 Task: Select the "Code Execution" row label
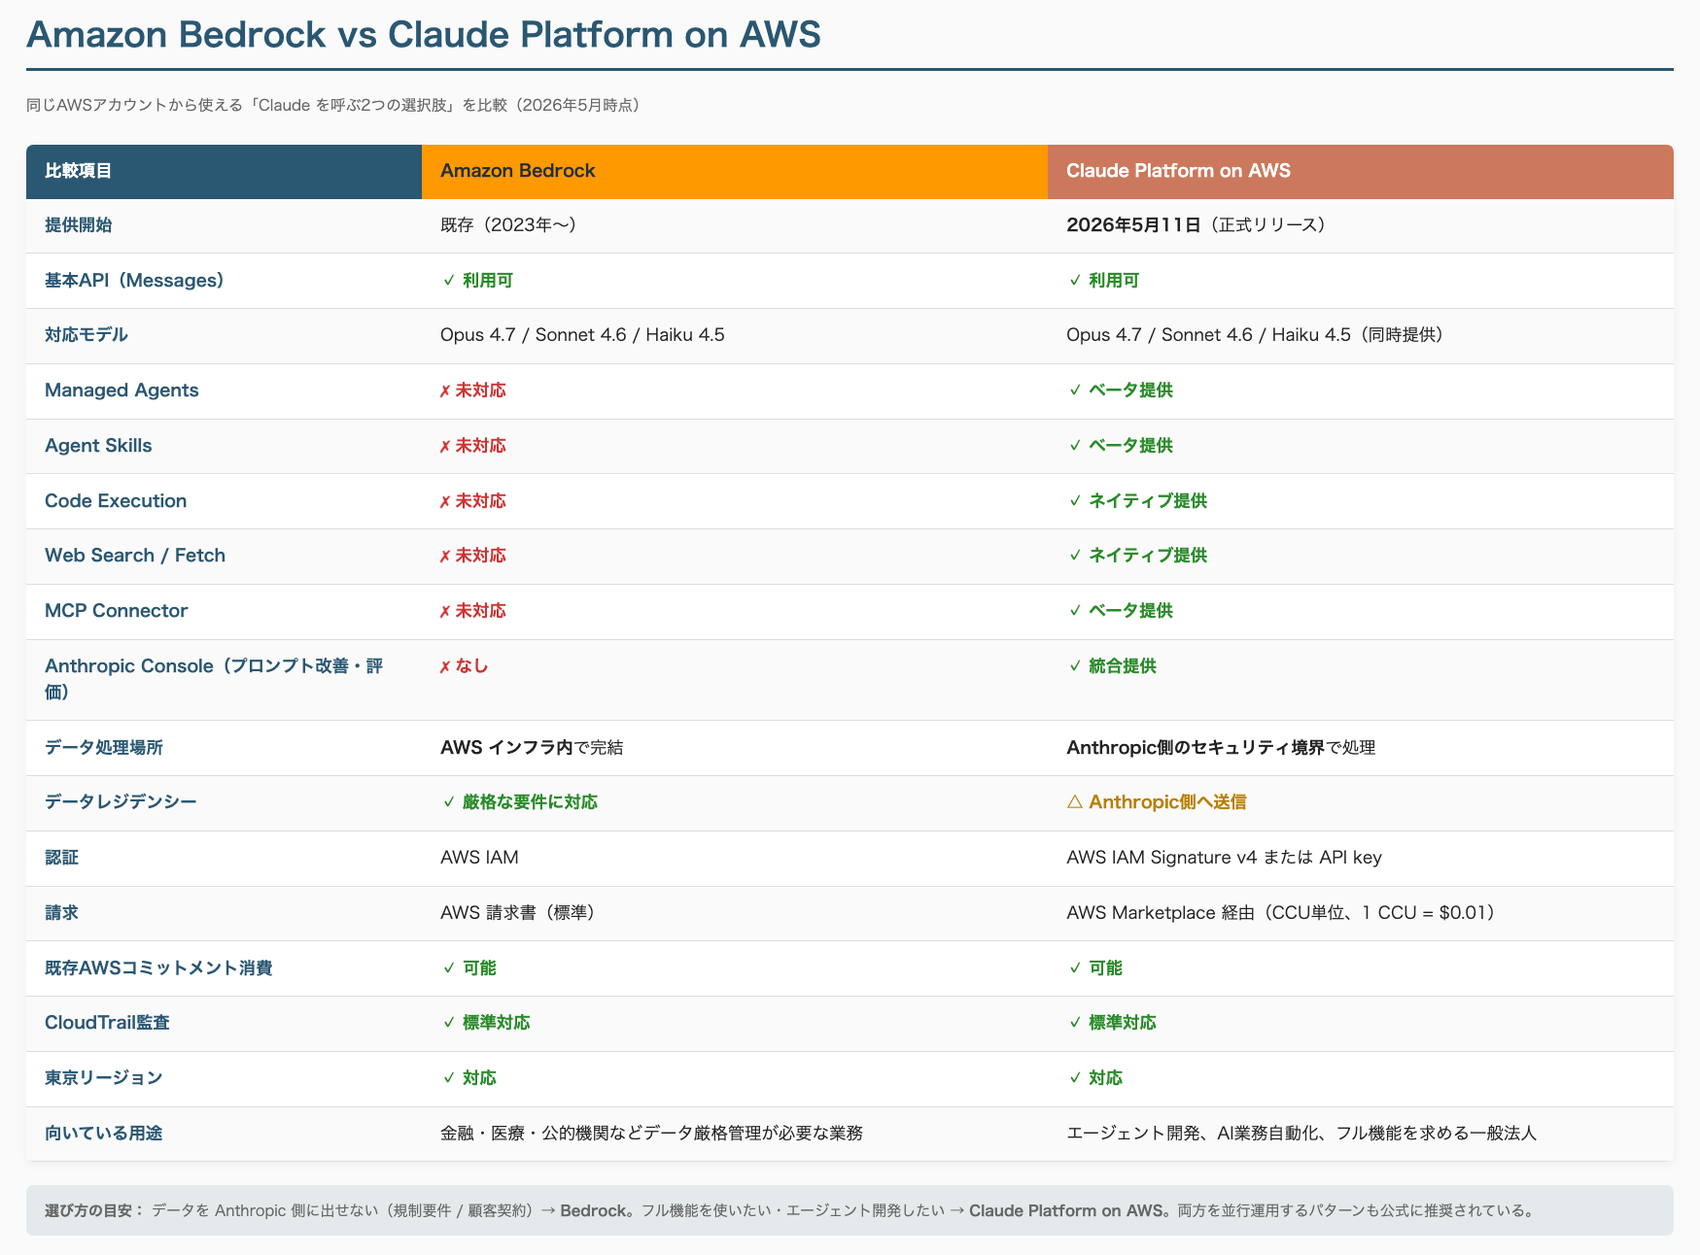[116, 501]
